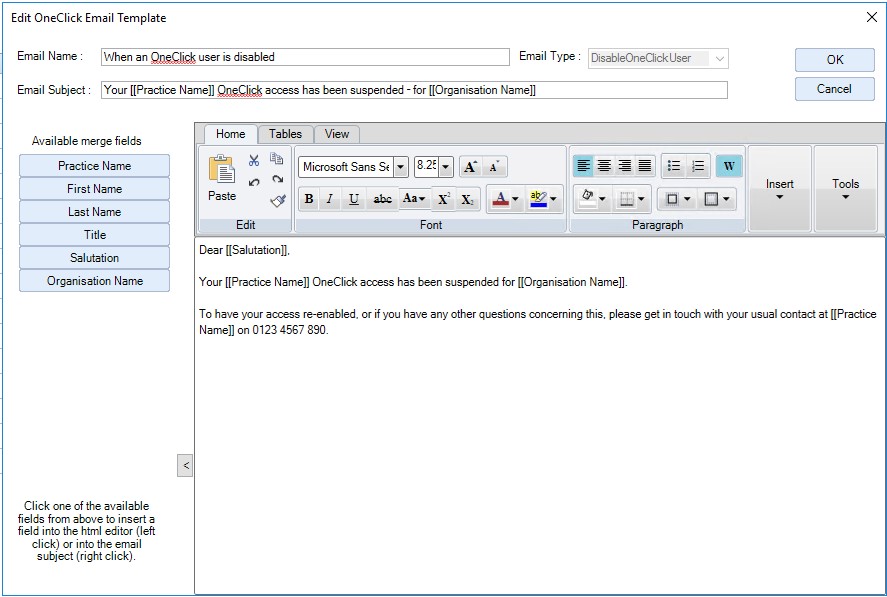Insert a bulleted list
The height and width of the screenshot is (597, 887).
pos(673,166)
